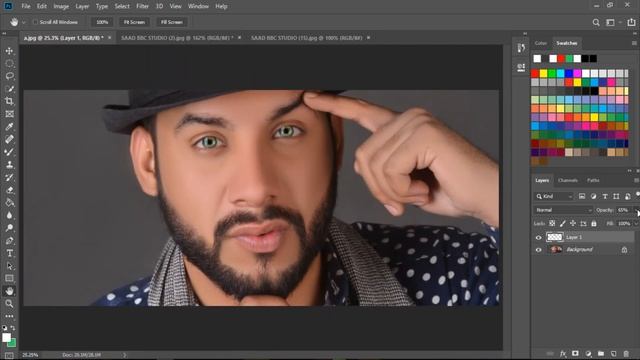Open the File menu
The height and width of the screenshot is (360, 640).
(26, 6)
